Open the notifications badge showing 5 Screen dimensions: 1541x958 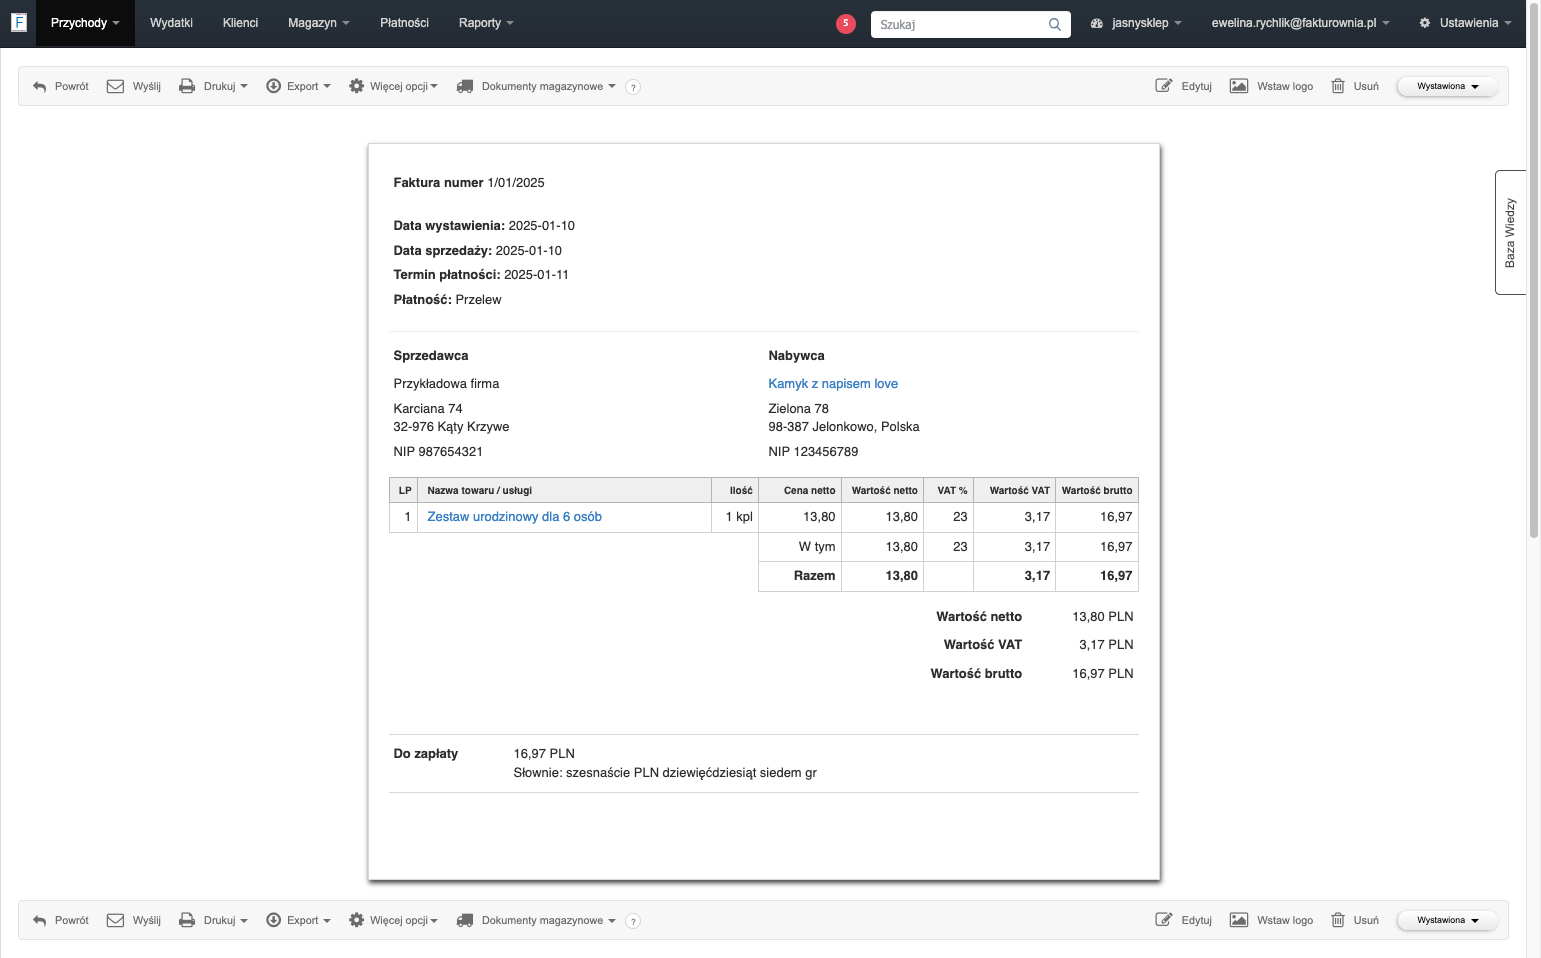tap(846, 23)
